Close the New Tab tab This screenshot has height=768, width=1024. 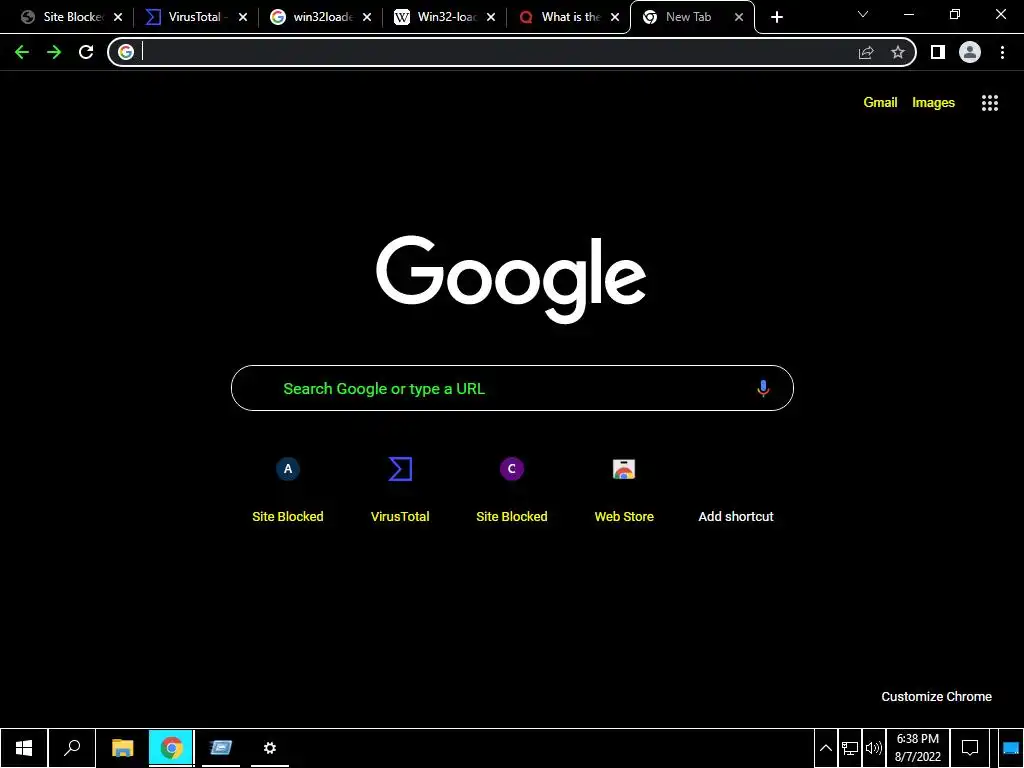tap(739, 18)
